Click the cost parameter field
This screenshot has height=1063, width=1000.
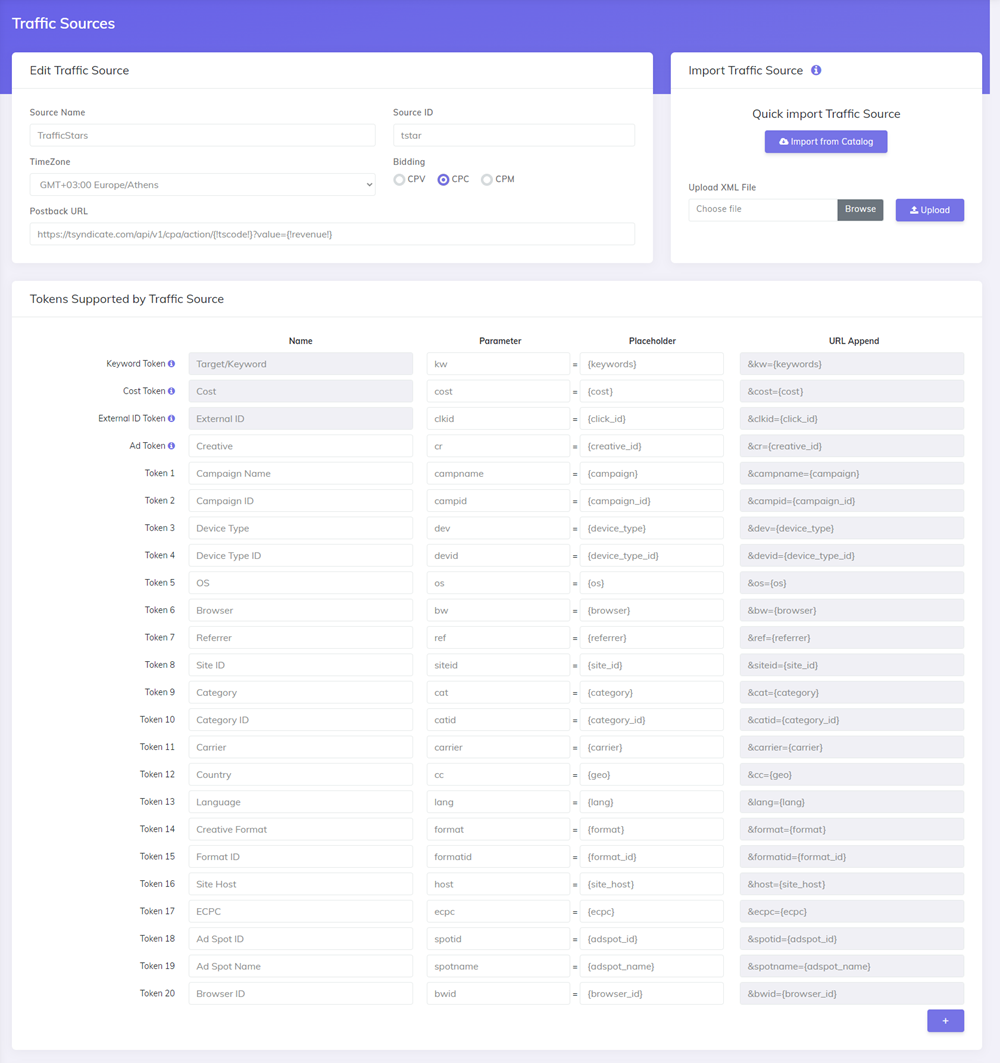pos(498,391)
